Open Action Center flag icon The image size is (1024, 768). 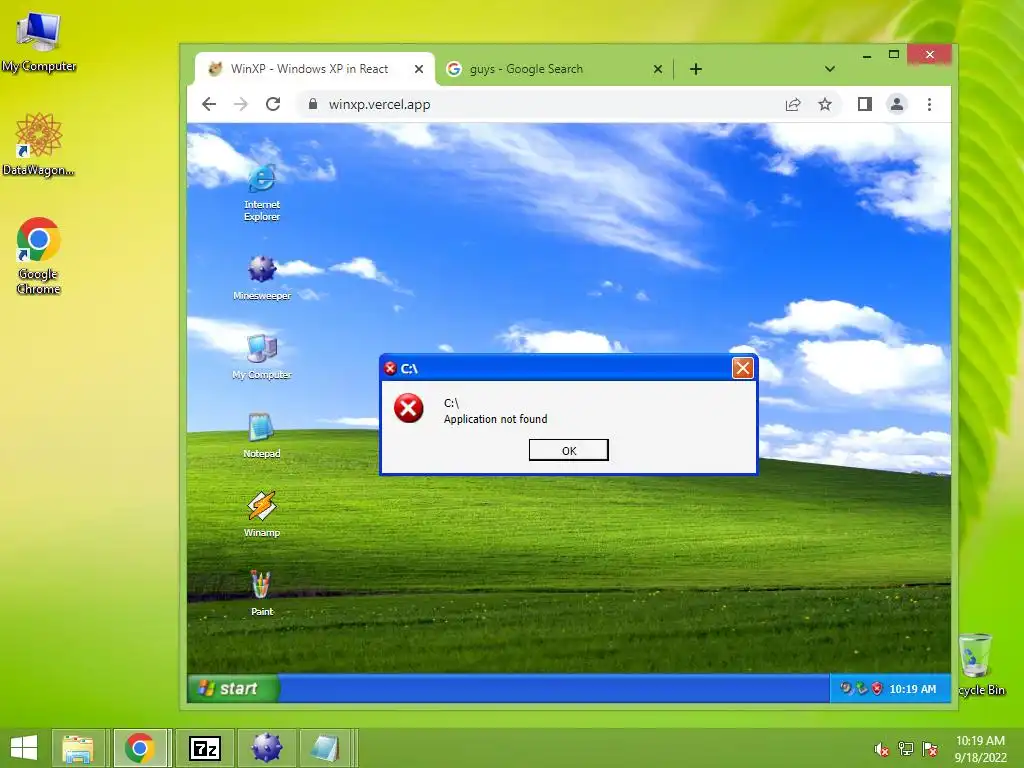[x=930, y=749]
